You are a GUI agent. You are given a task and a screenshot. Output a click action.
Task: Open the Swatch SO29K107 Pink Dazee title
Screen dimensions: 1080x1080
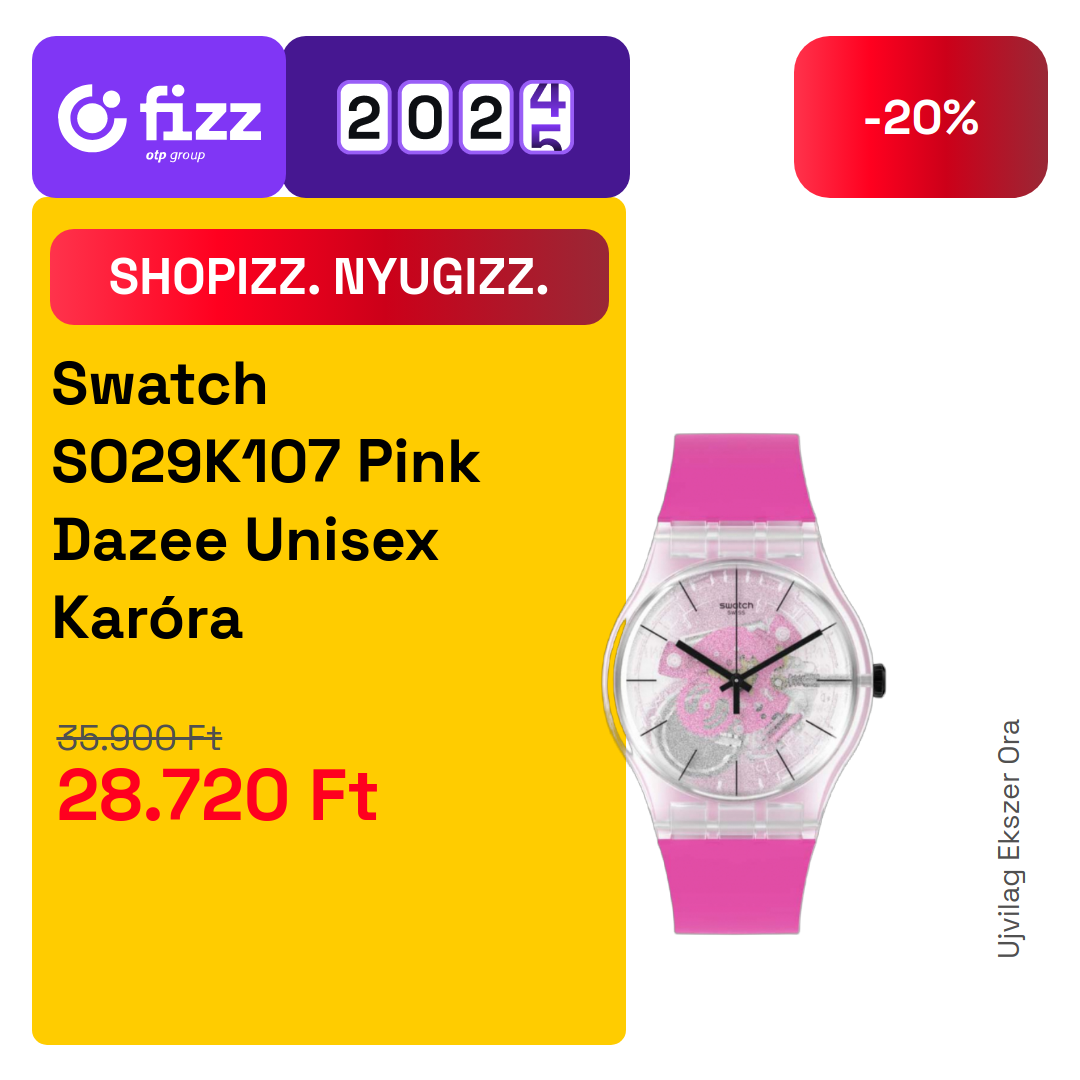pos(266,501)
